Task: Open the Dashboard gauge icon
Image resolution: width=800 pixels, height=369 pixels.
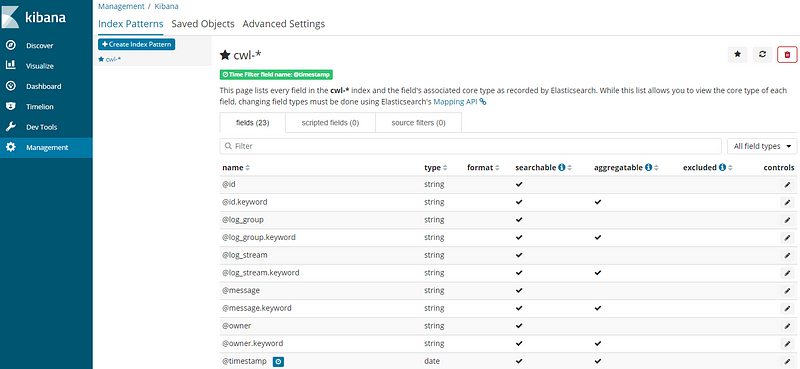Action: 10,86
